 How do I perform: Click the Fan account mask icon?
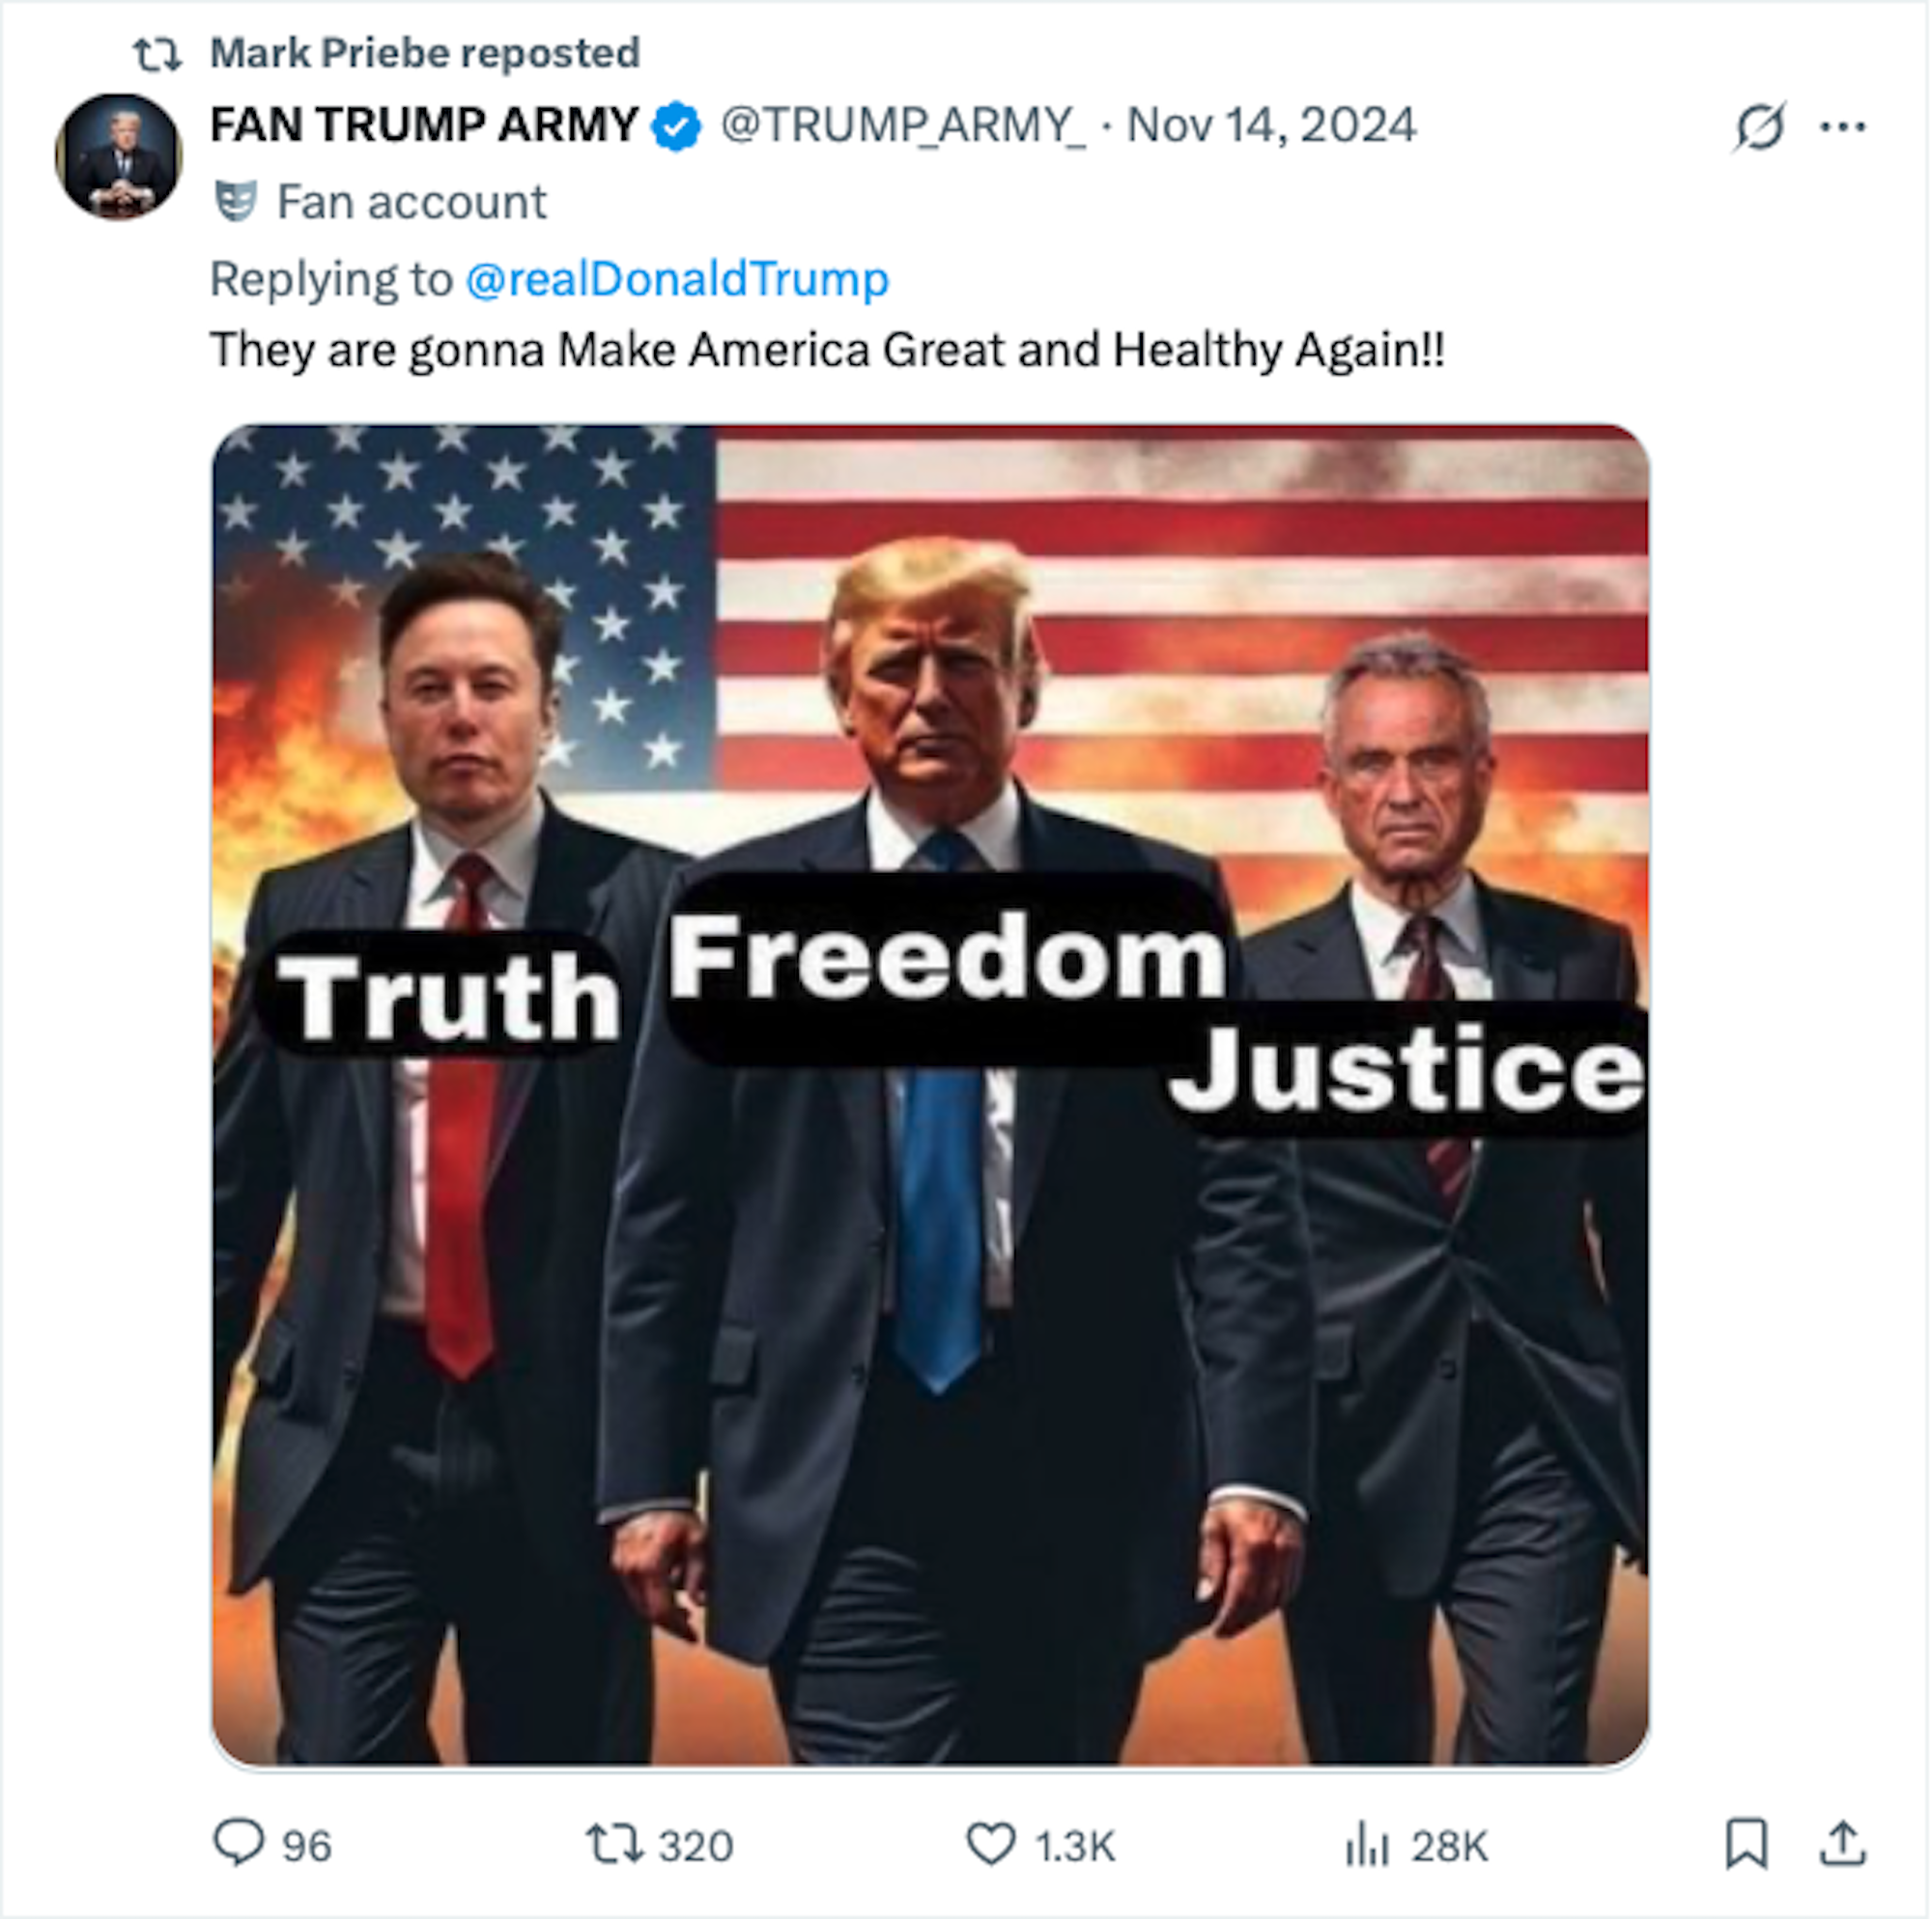coord(236,202)
